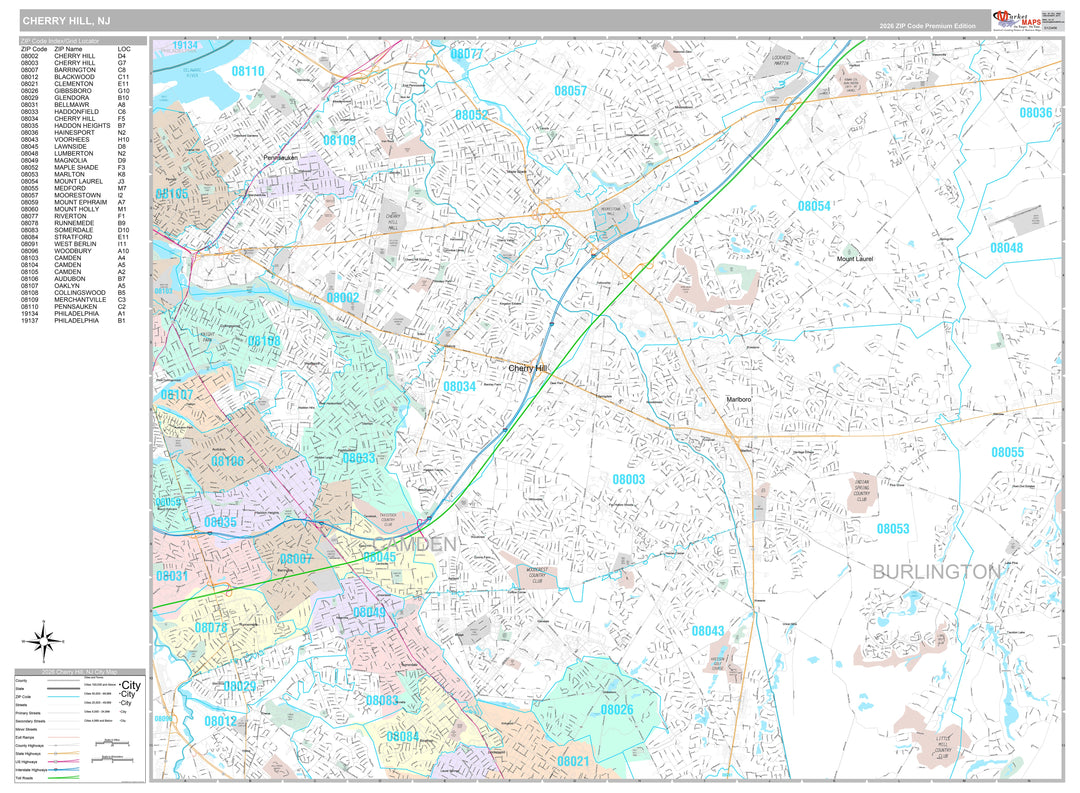The width and height of the screenshot is (1080, 793).
Task: Click the 08106 ZIP label on the map
Action: [227, 462]
